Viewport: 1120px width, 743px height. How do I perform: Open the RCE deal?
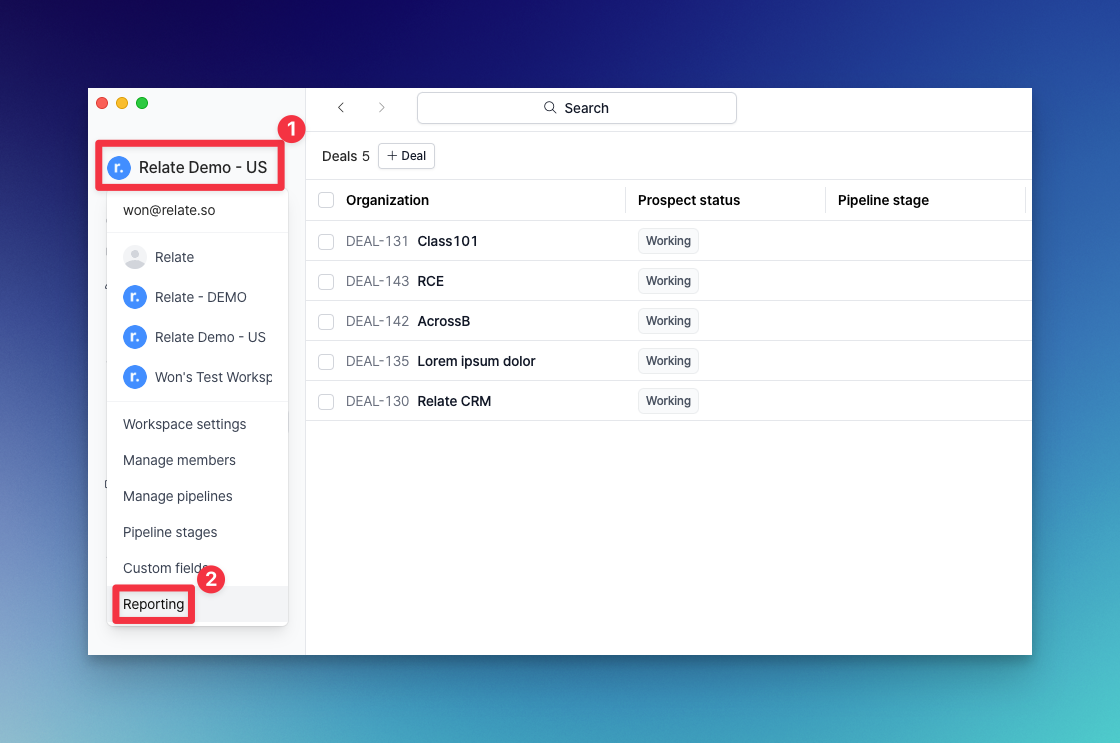431,281
